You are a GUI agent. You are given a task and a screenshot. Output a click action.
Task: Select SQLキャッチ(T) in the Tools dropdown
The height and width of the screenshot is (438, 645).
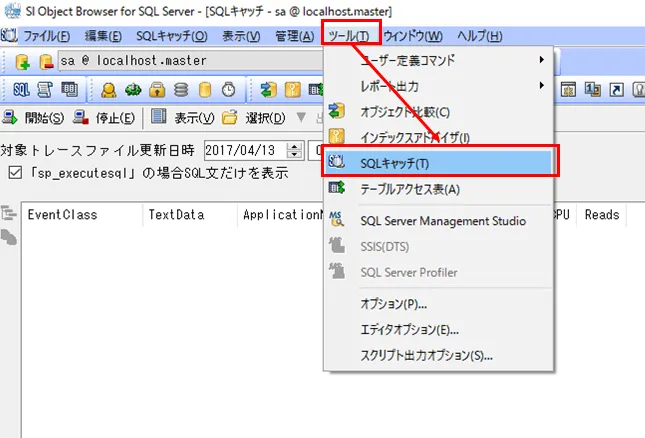439,163
